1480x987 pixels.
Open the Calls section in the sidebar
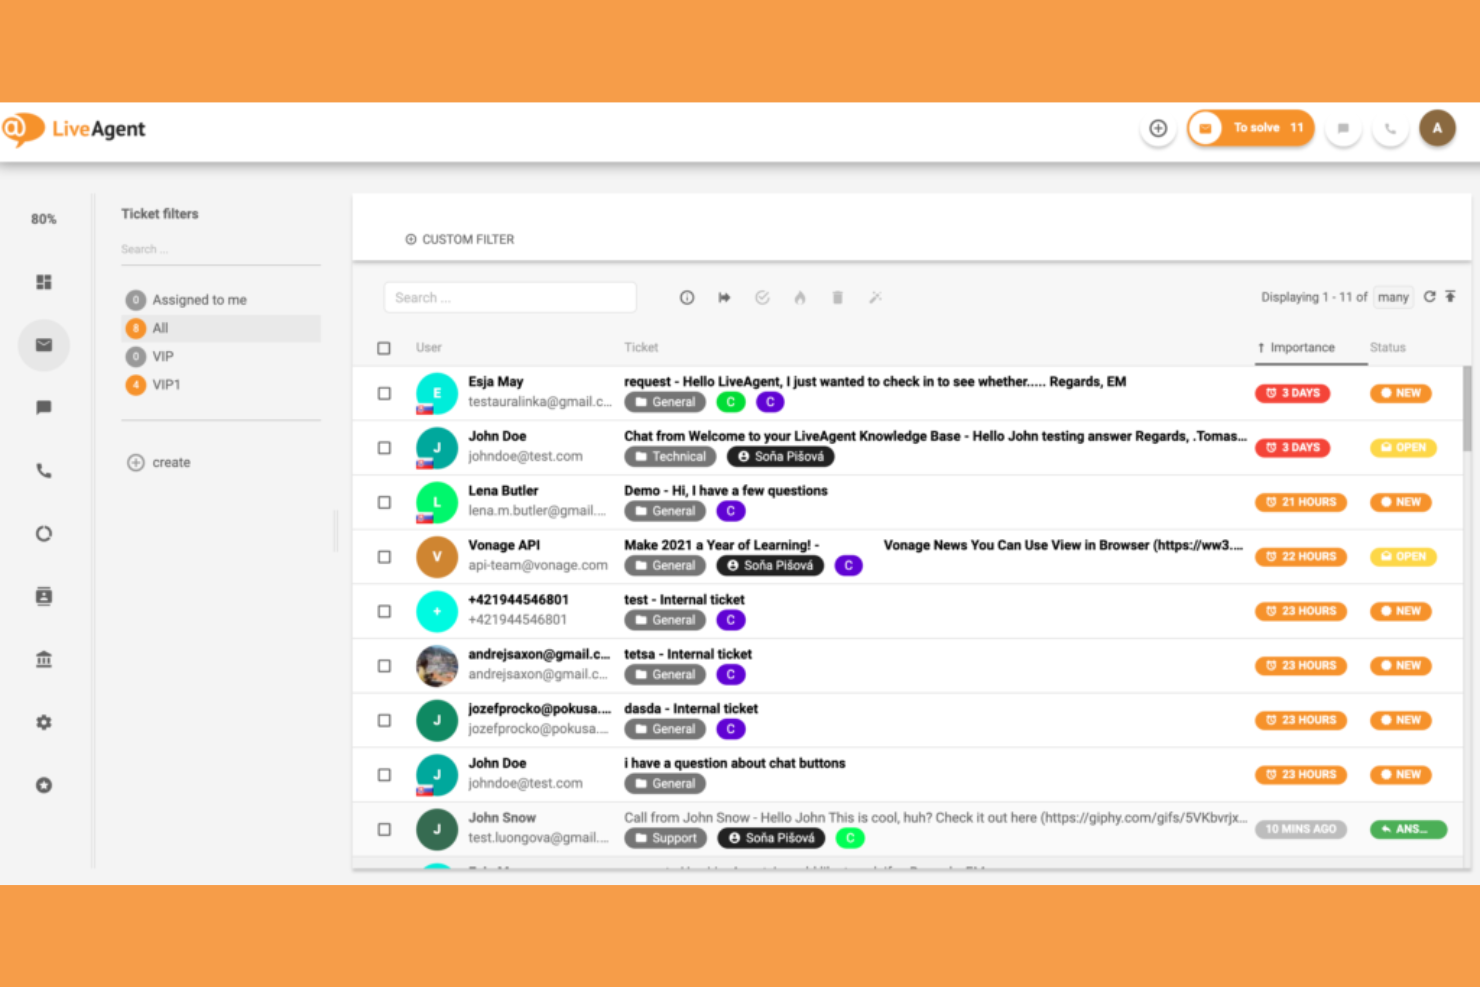click(44, 470)
